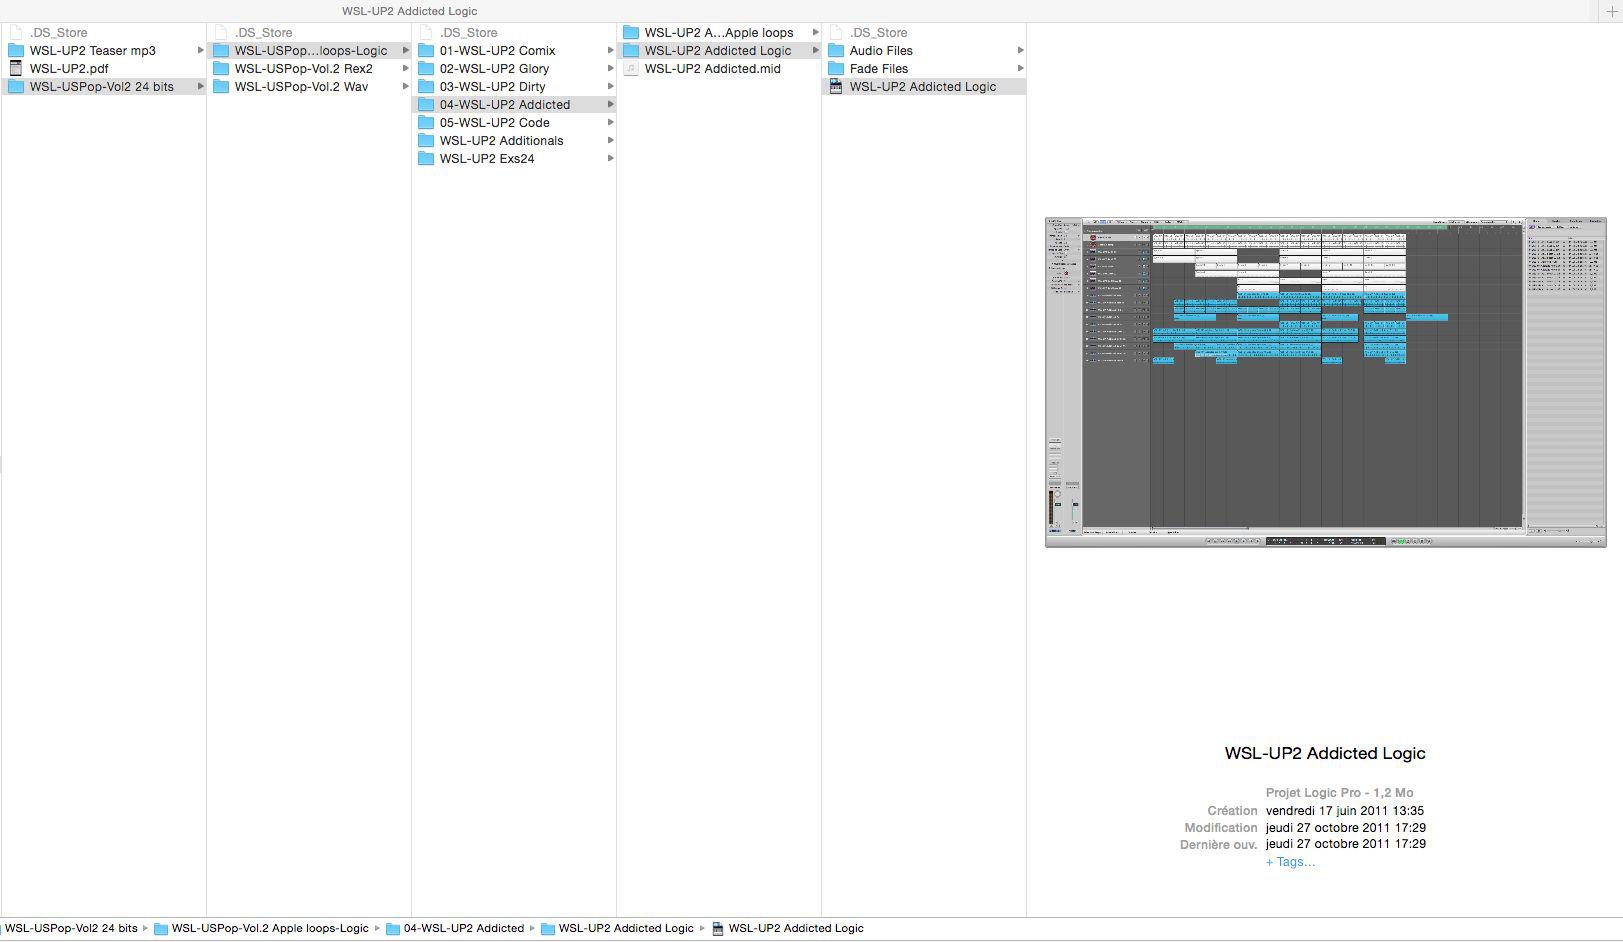
Task: Click the 05-WSL-UP2 Code folder icon
Action: (x=426, y=122)
